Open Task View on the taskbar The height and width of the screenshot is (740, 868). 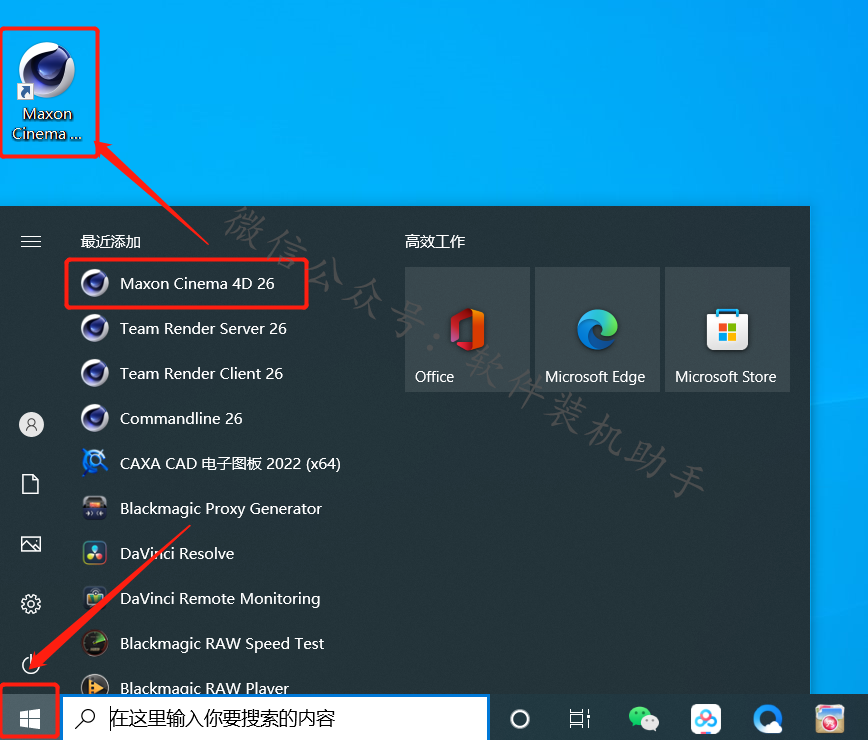point(580,718)
